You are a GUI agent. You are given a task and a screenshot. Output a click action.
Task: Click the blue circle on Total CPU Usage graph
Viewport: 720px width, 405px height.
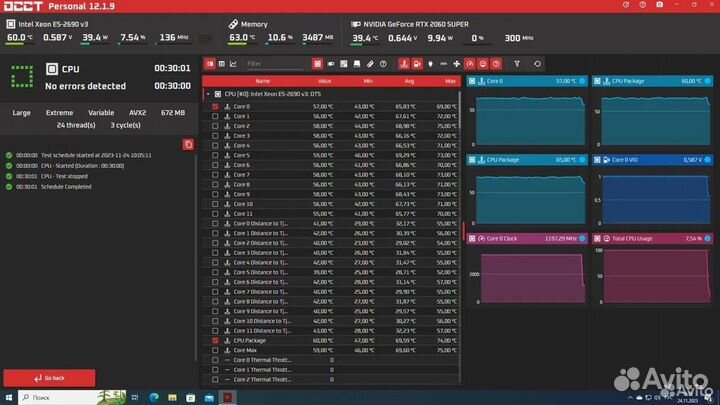(708, 239)
